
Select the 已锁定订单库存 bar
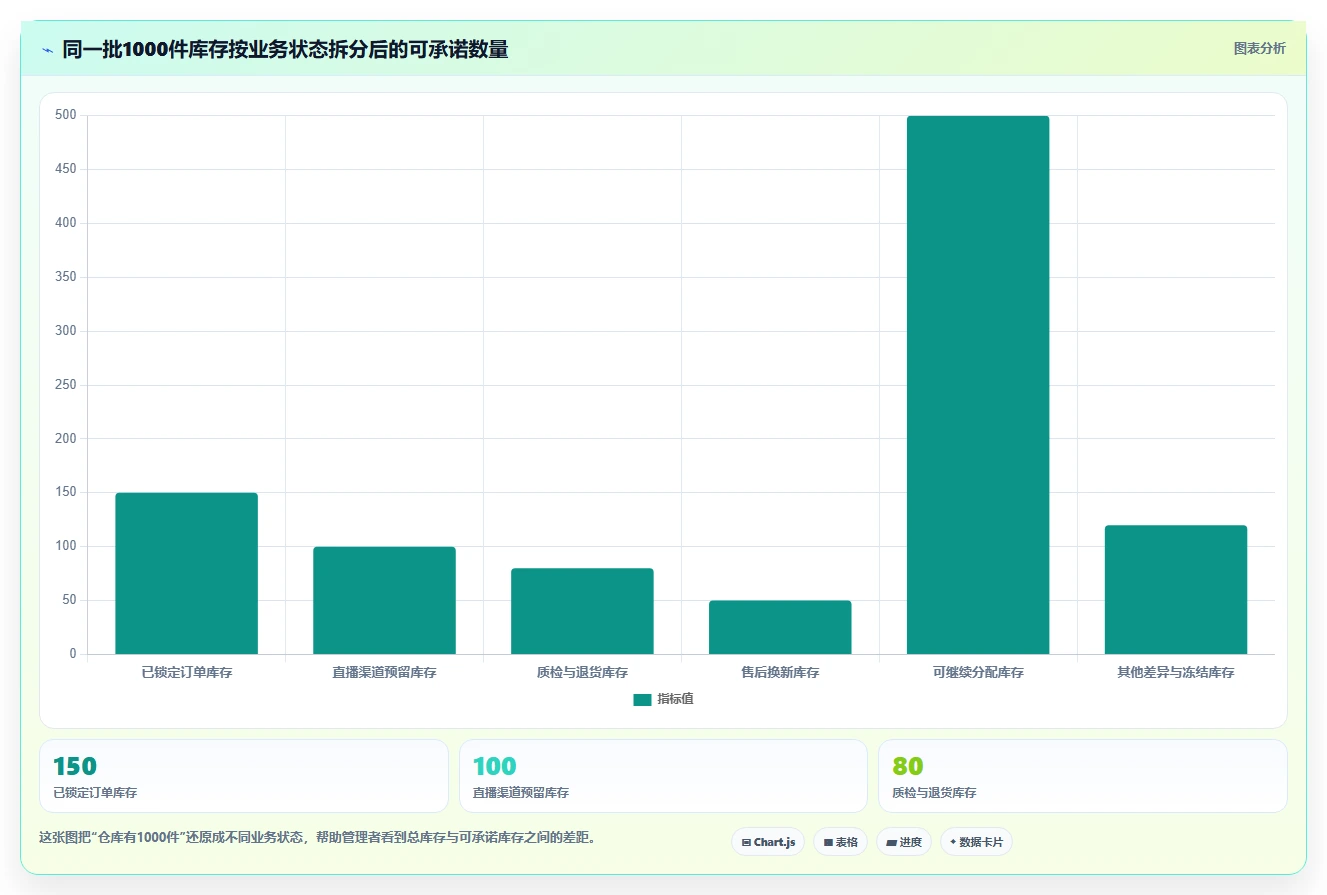click(187, 573)
